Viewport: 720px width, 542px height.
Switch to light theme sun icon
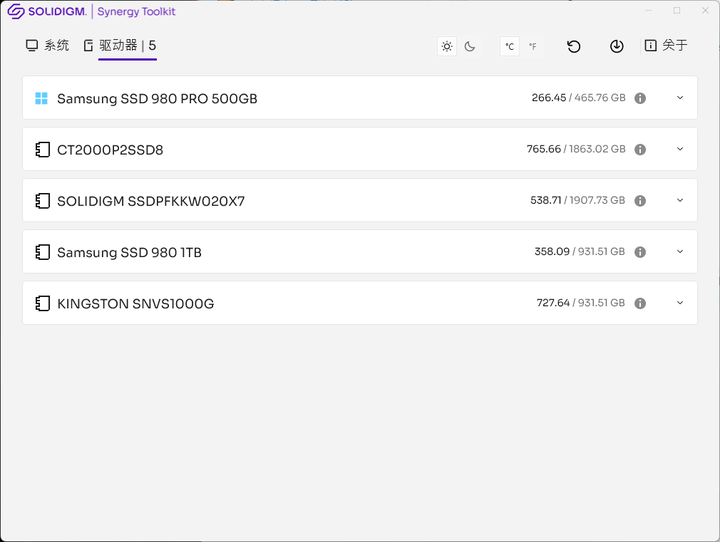[447, 46]
